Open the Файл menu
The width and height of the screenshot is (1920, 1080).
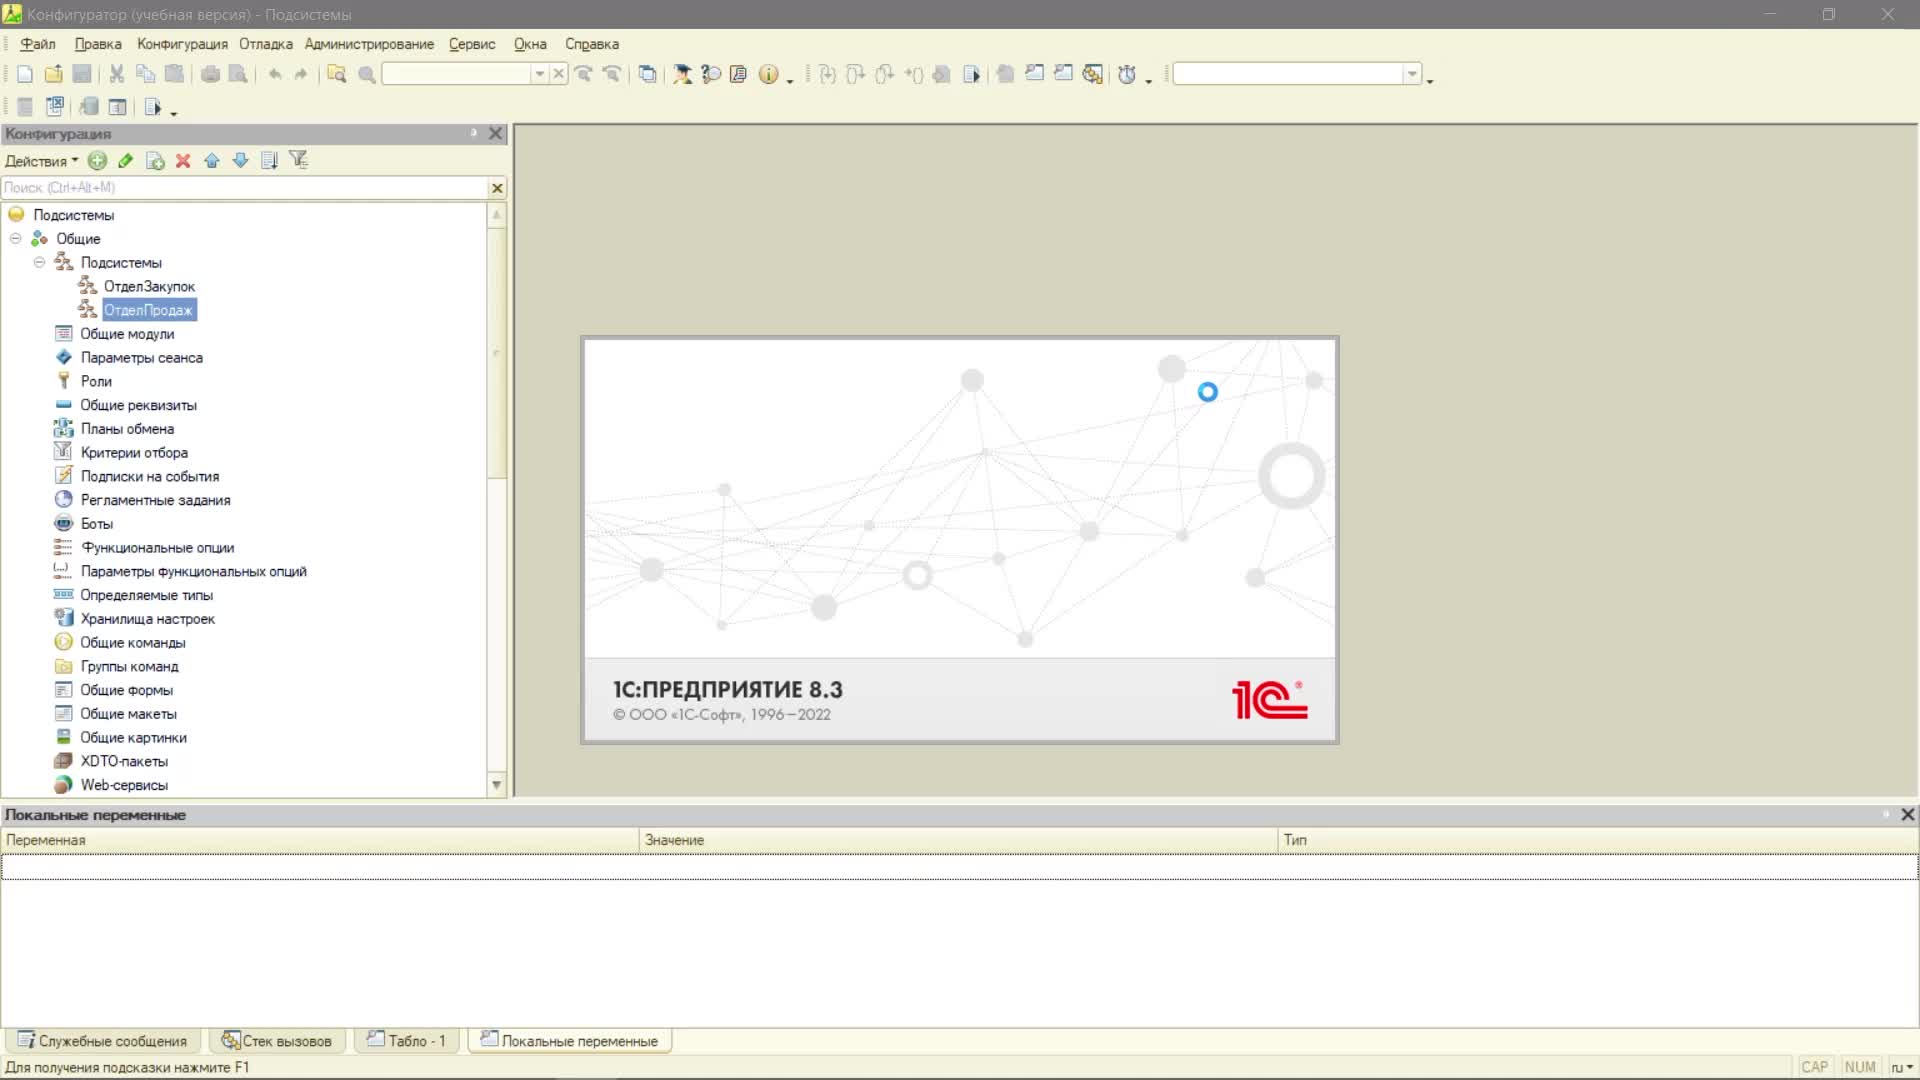pyautogui.click(x=38, y=44)
